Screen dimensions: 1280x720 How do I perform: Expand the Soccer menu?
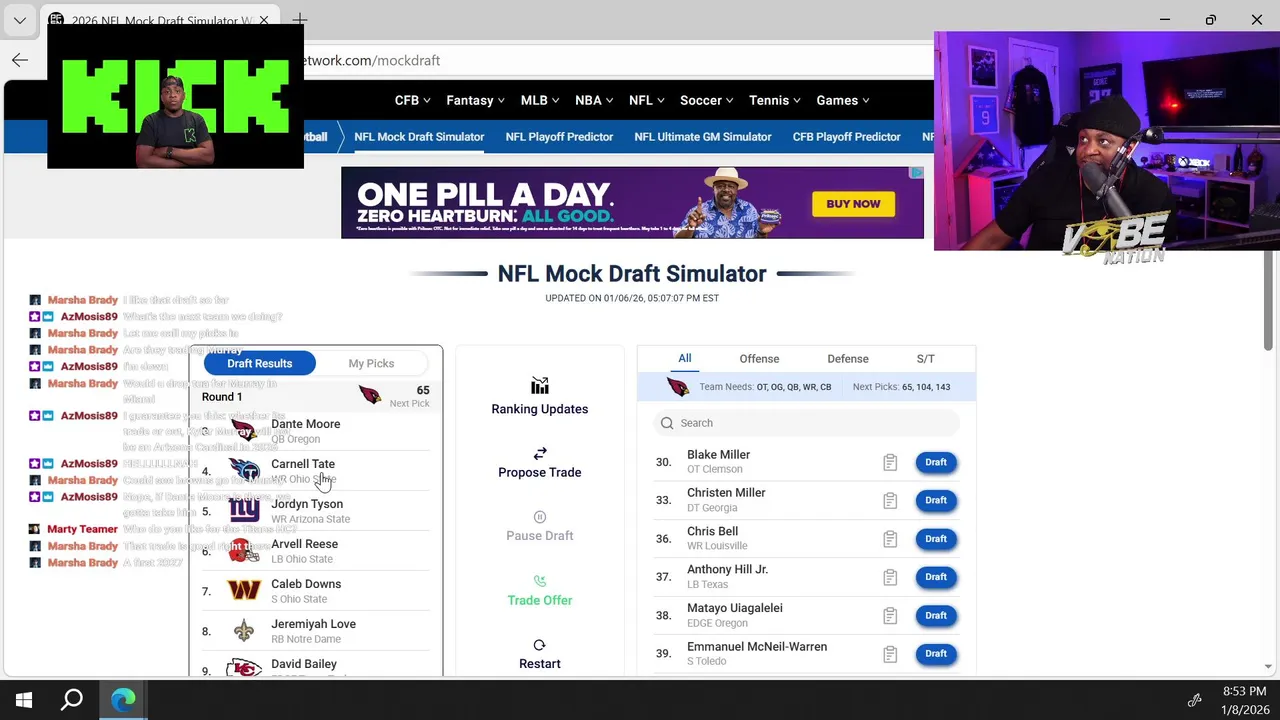[707, 100]
